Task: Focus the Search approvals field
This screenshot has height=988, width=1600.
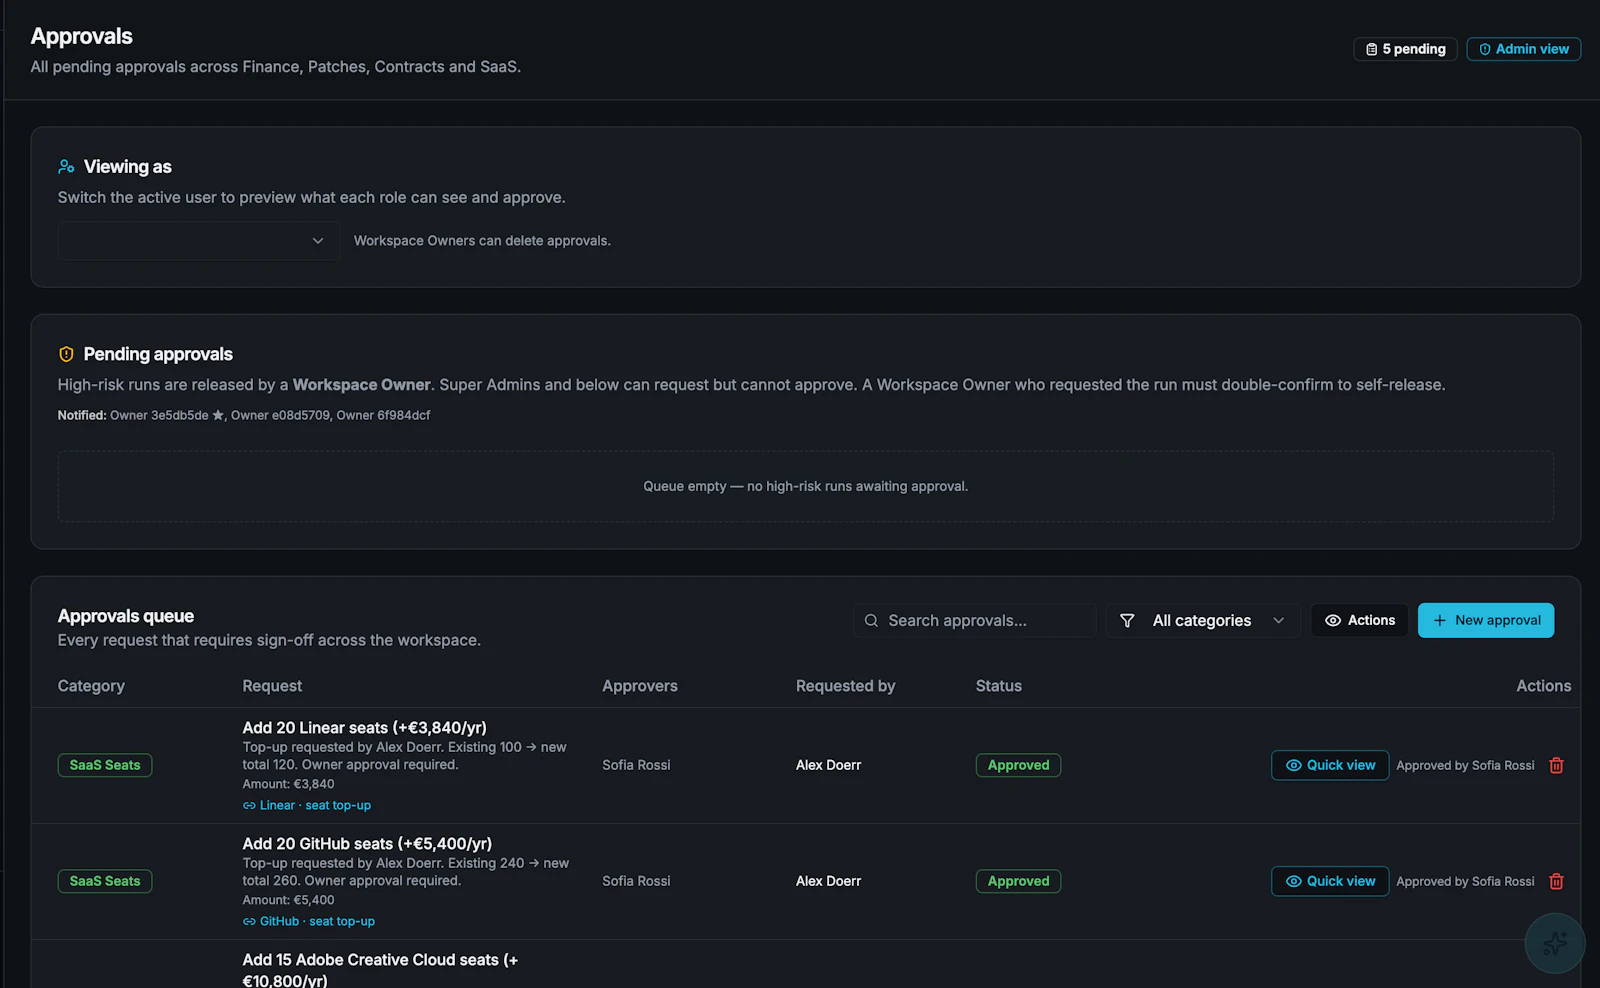Action: pos(975,621)
